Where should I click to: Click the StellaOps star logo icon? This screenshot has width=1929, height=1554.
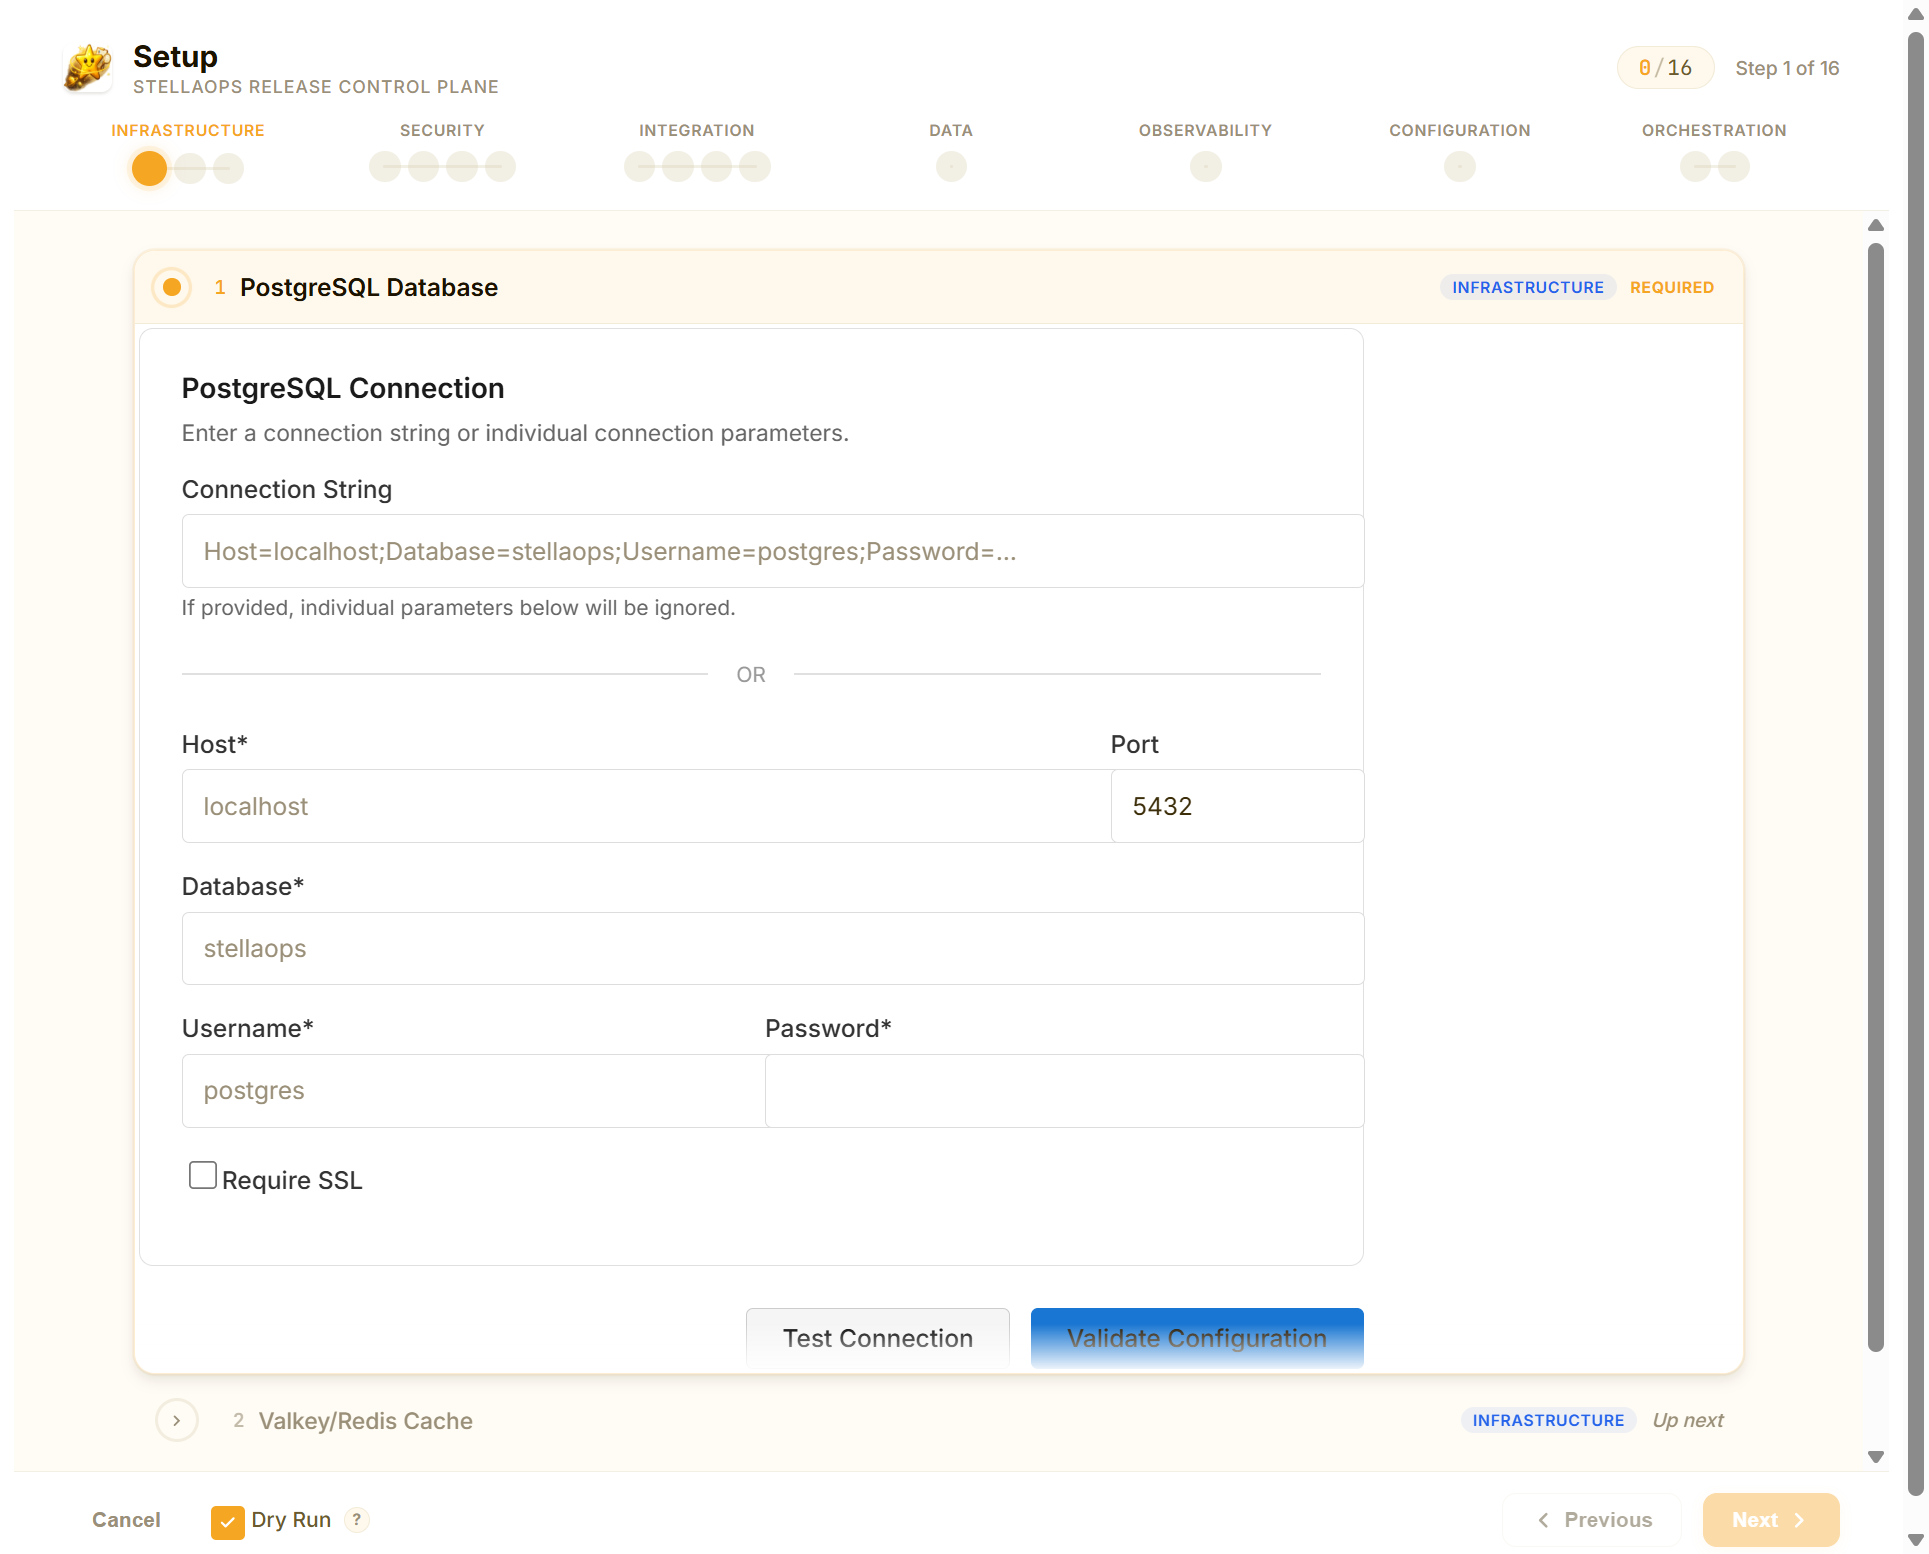88,67
